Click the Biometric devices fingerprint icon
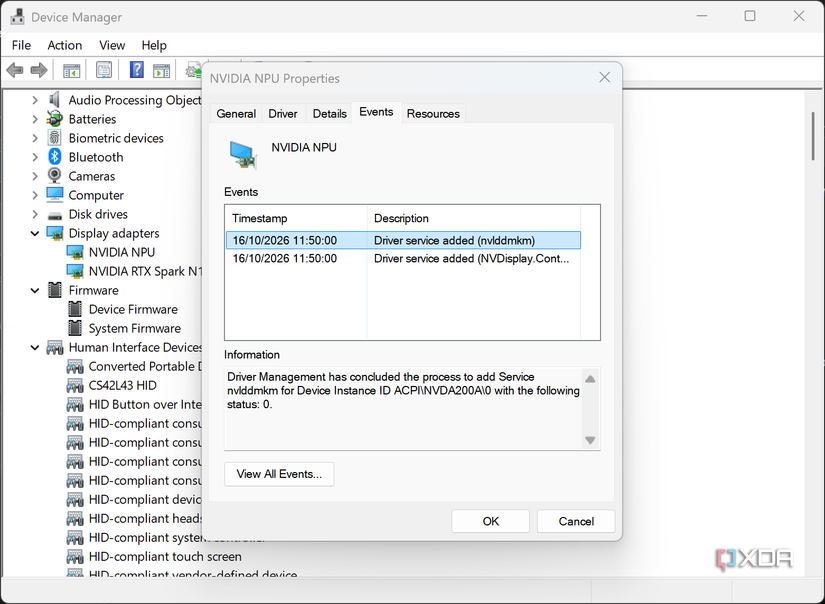Viewport: 825px width, 604px height. pyautogui.click(x=54, y=138)
